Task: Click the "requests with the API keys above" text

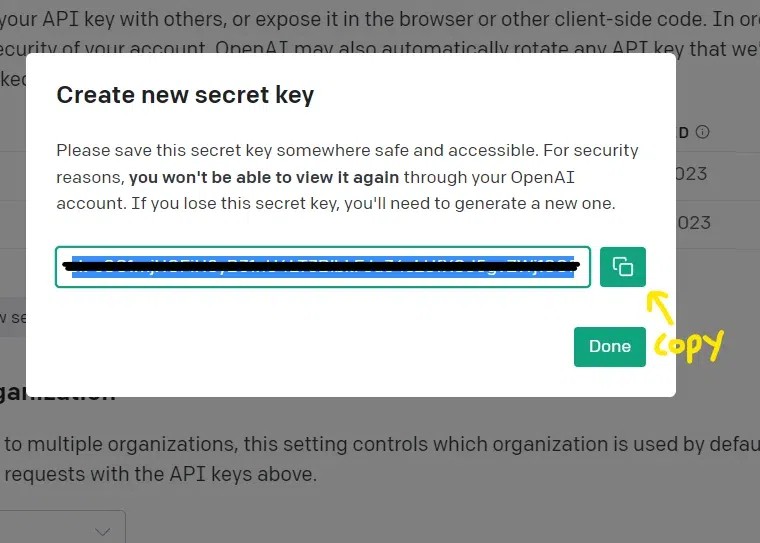Action: (160, 474)
